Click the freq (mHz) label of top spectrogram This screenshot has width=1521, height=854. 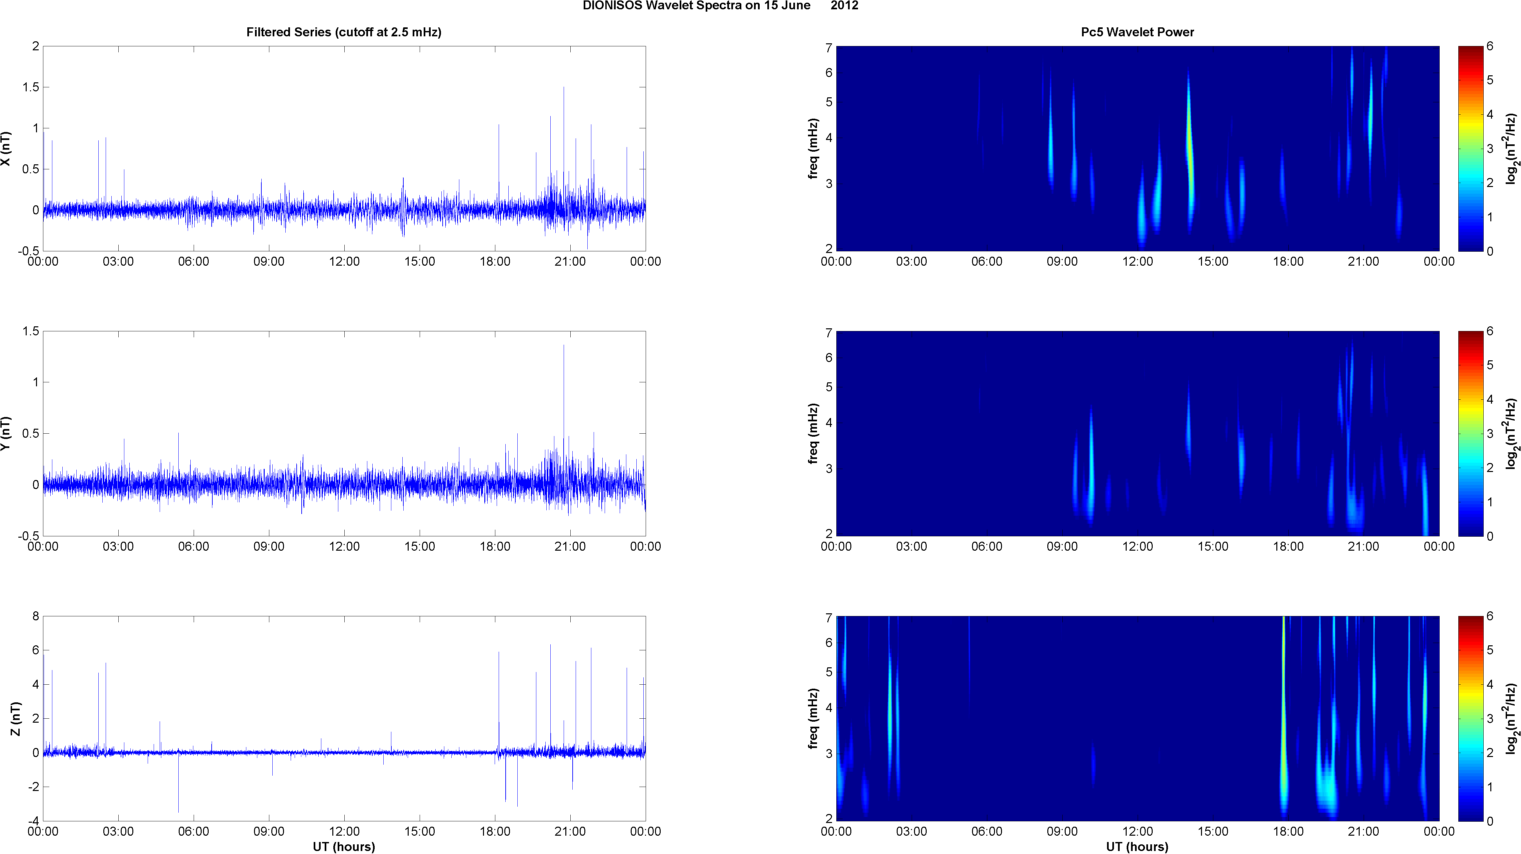pyautogui.click(x=814, y=148)
